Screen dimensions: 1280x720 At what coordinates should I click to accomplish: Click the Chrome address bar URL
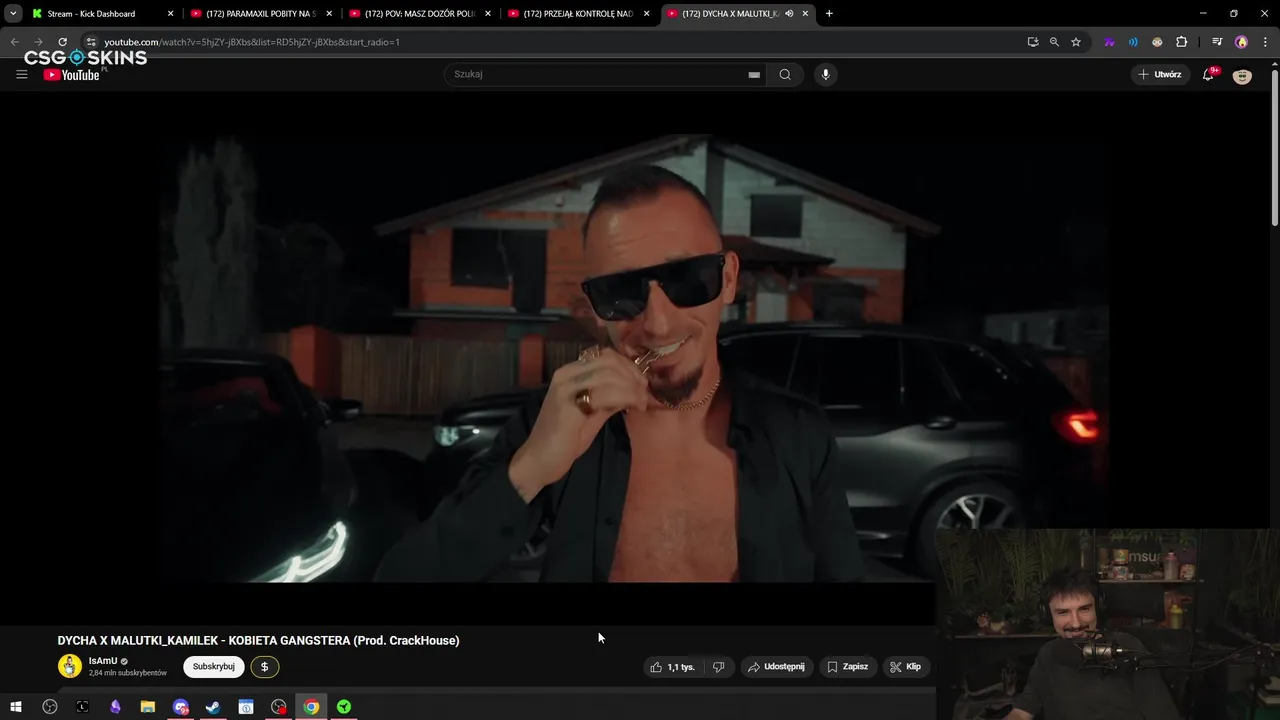(252, 42)
